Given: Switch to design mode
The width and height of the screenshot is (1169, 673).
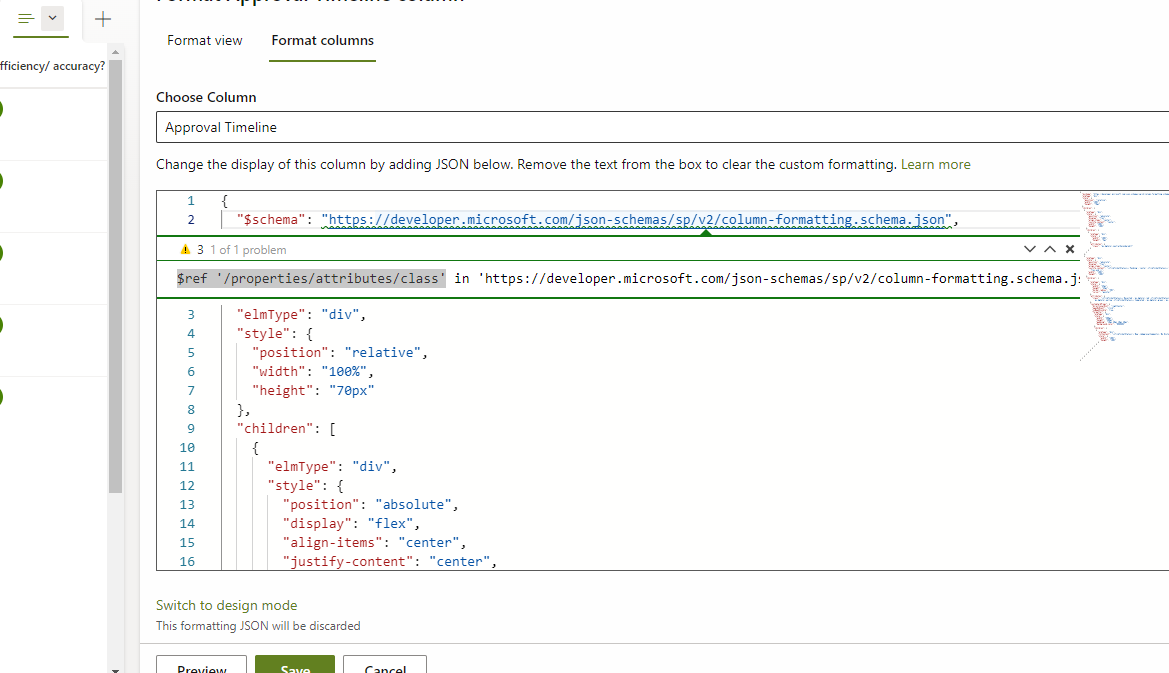Looking at the screenshot, I should click(227, 605).
